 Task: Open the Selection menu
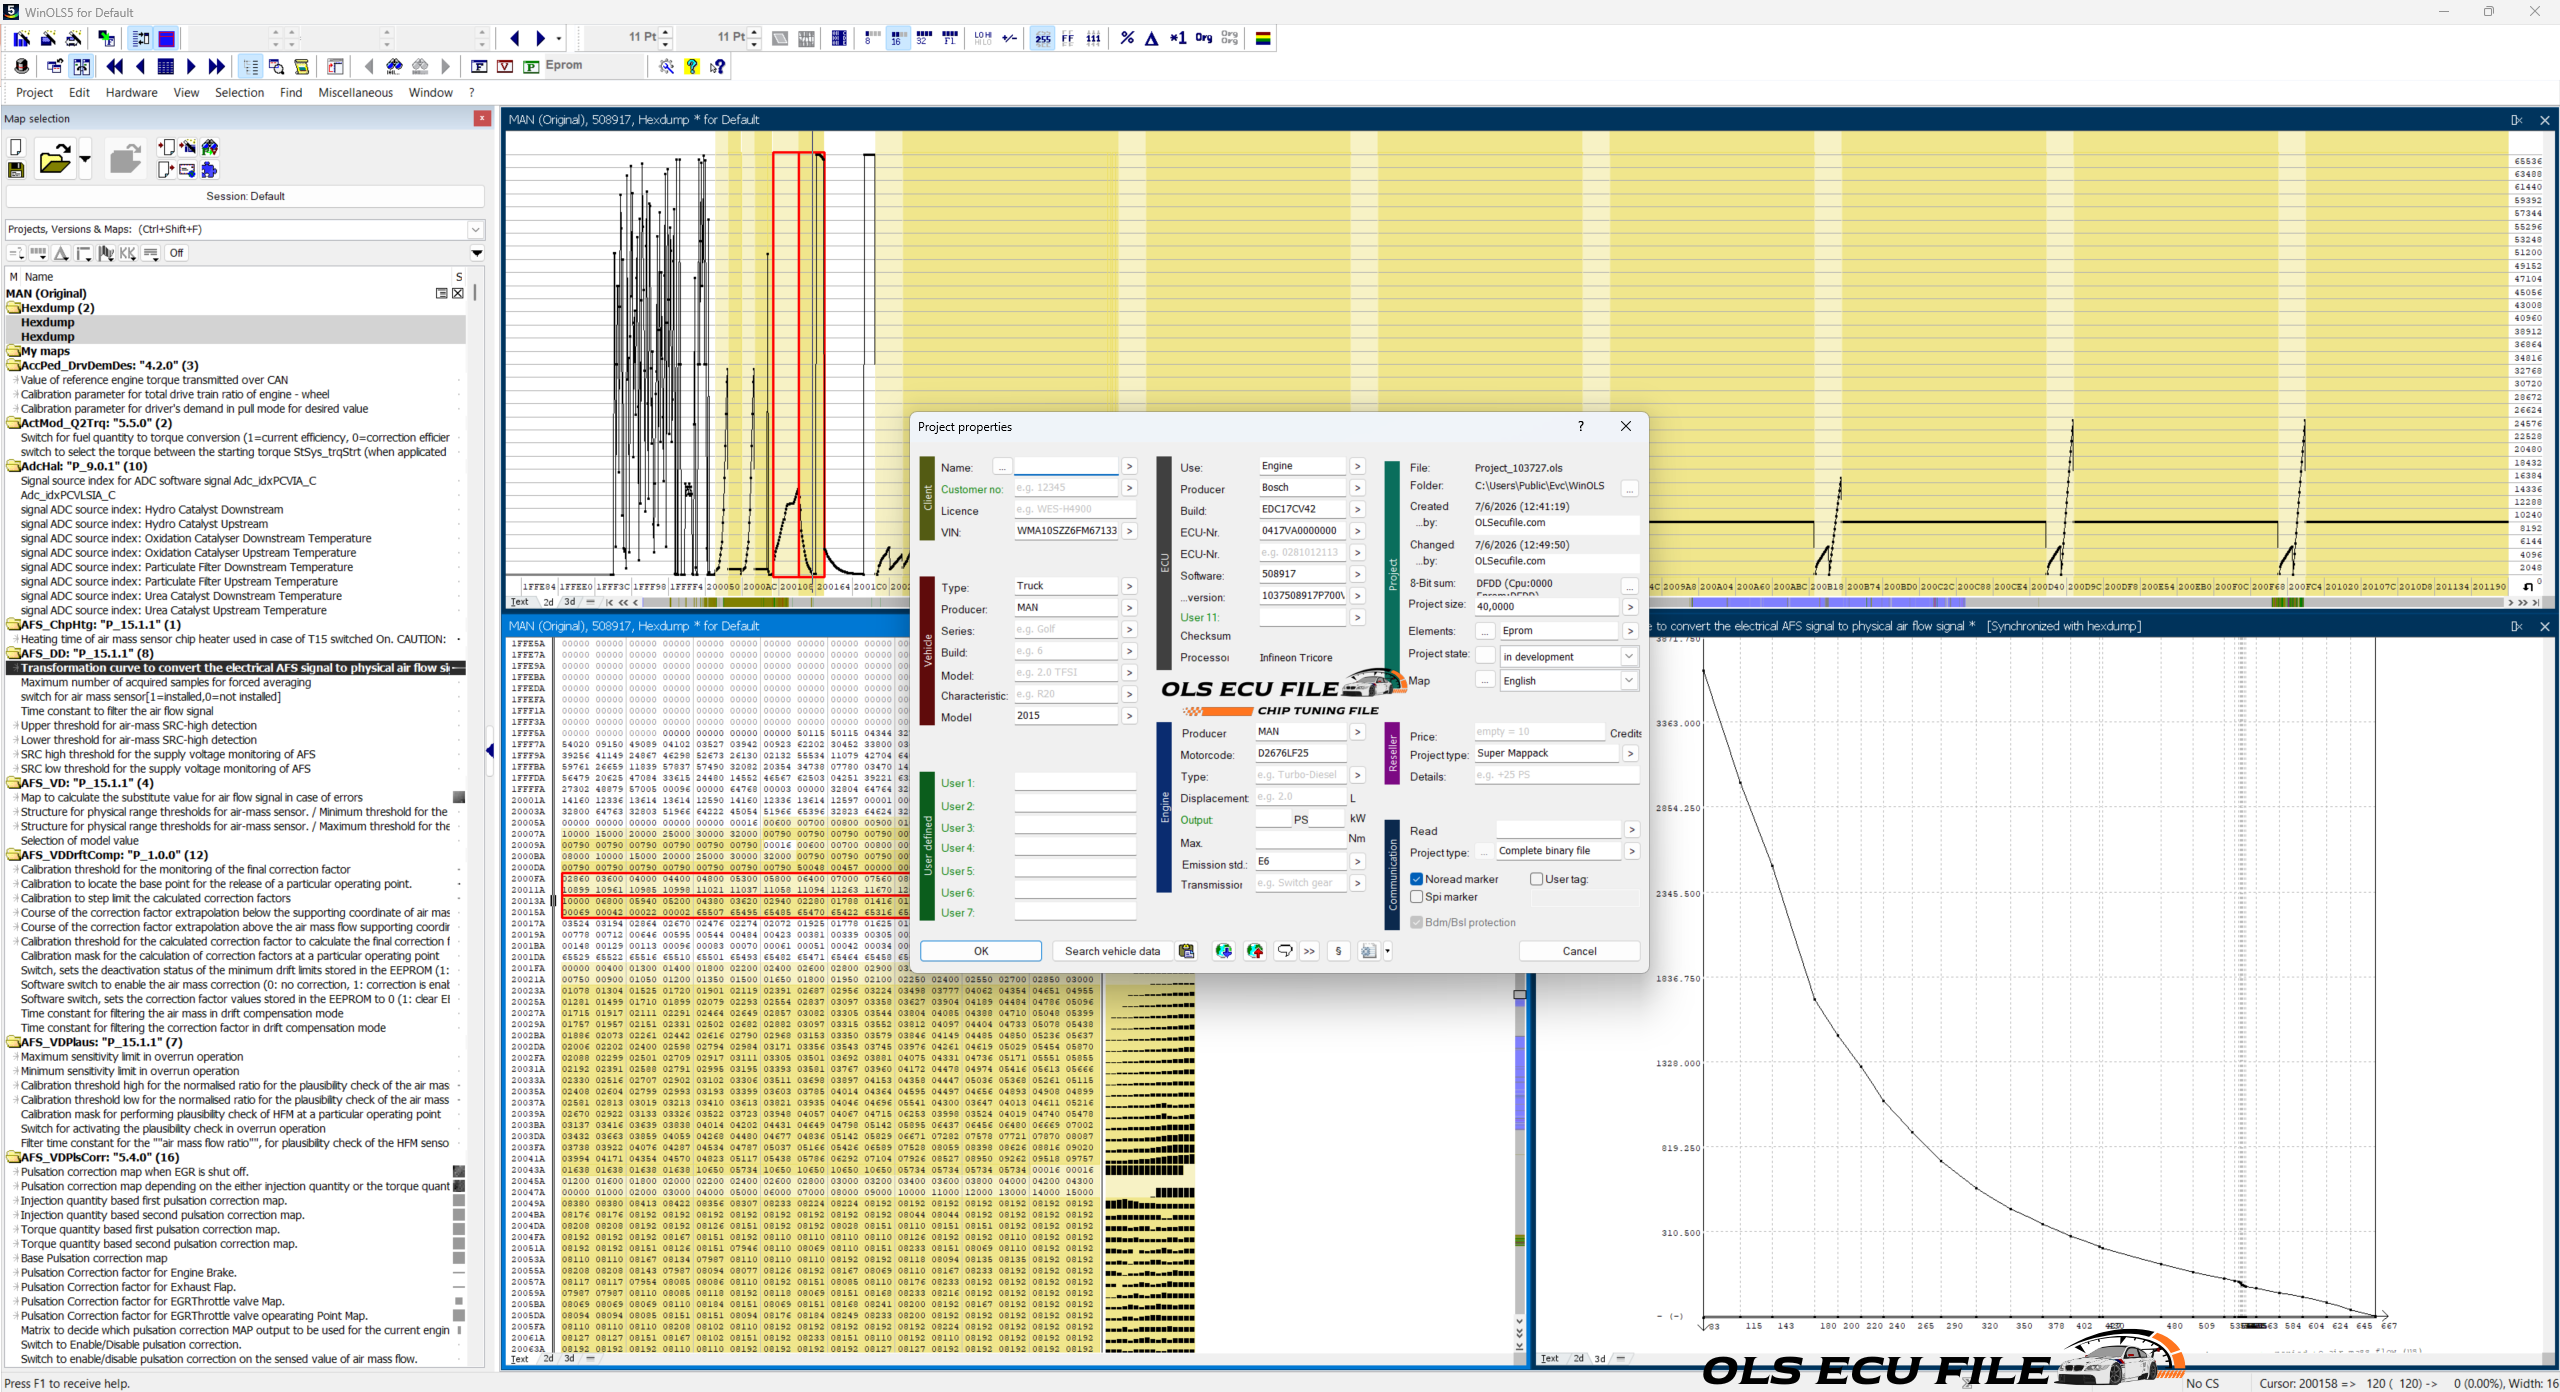point(239,92)
